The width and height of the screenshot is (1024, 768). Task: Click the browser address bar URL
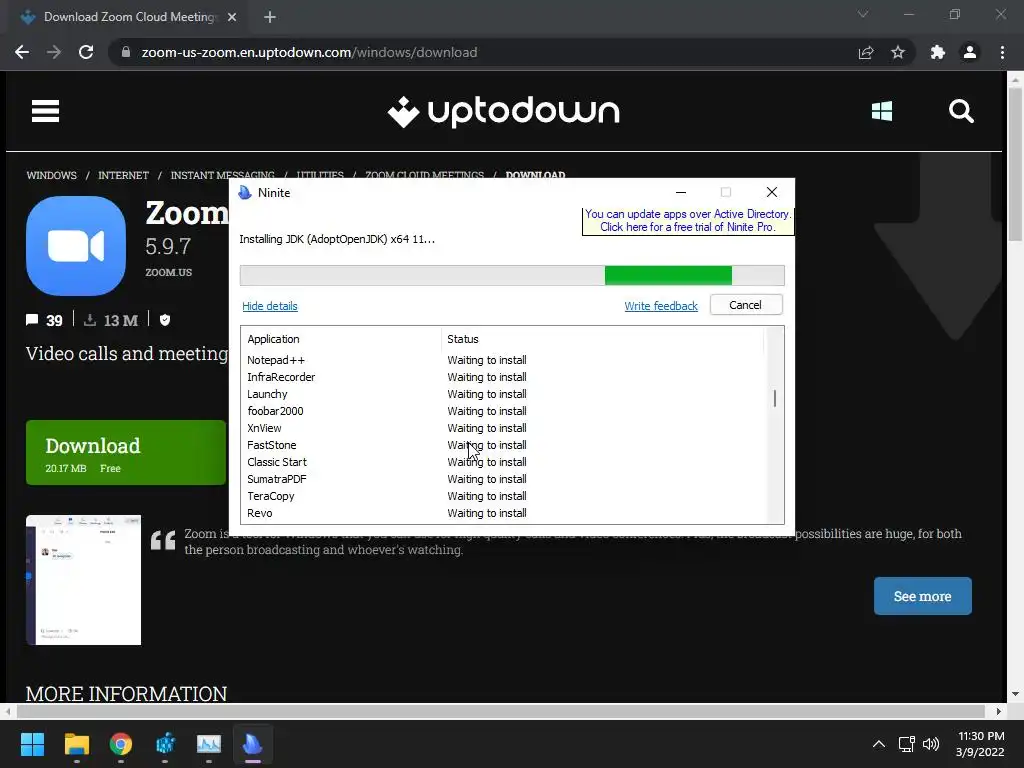[310, 52]
